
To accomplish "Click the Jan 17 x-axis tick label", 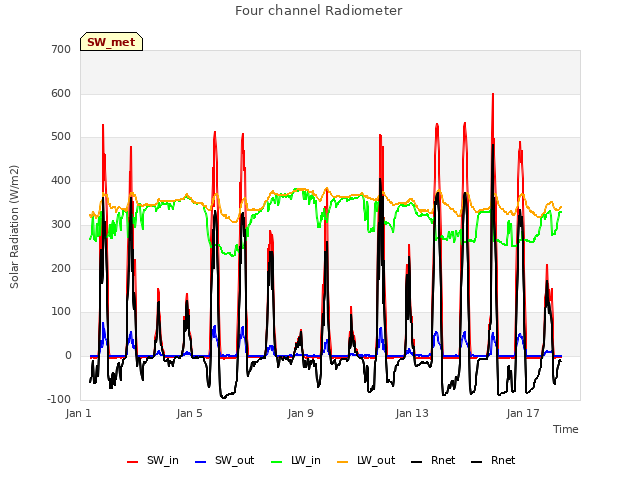I will click(x=523, y=413).
